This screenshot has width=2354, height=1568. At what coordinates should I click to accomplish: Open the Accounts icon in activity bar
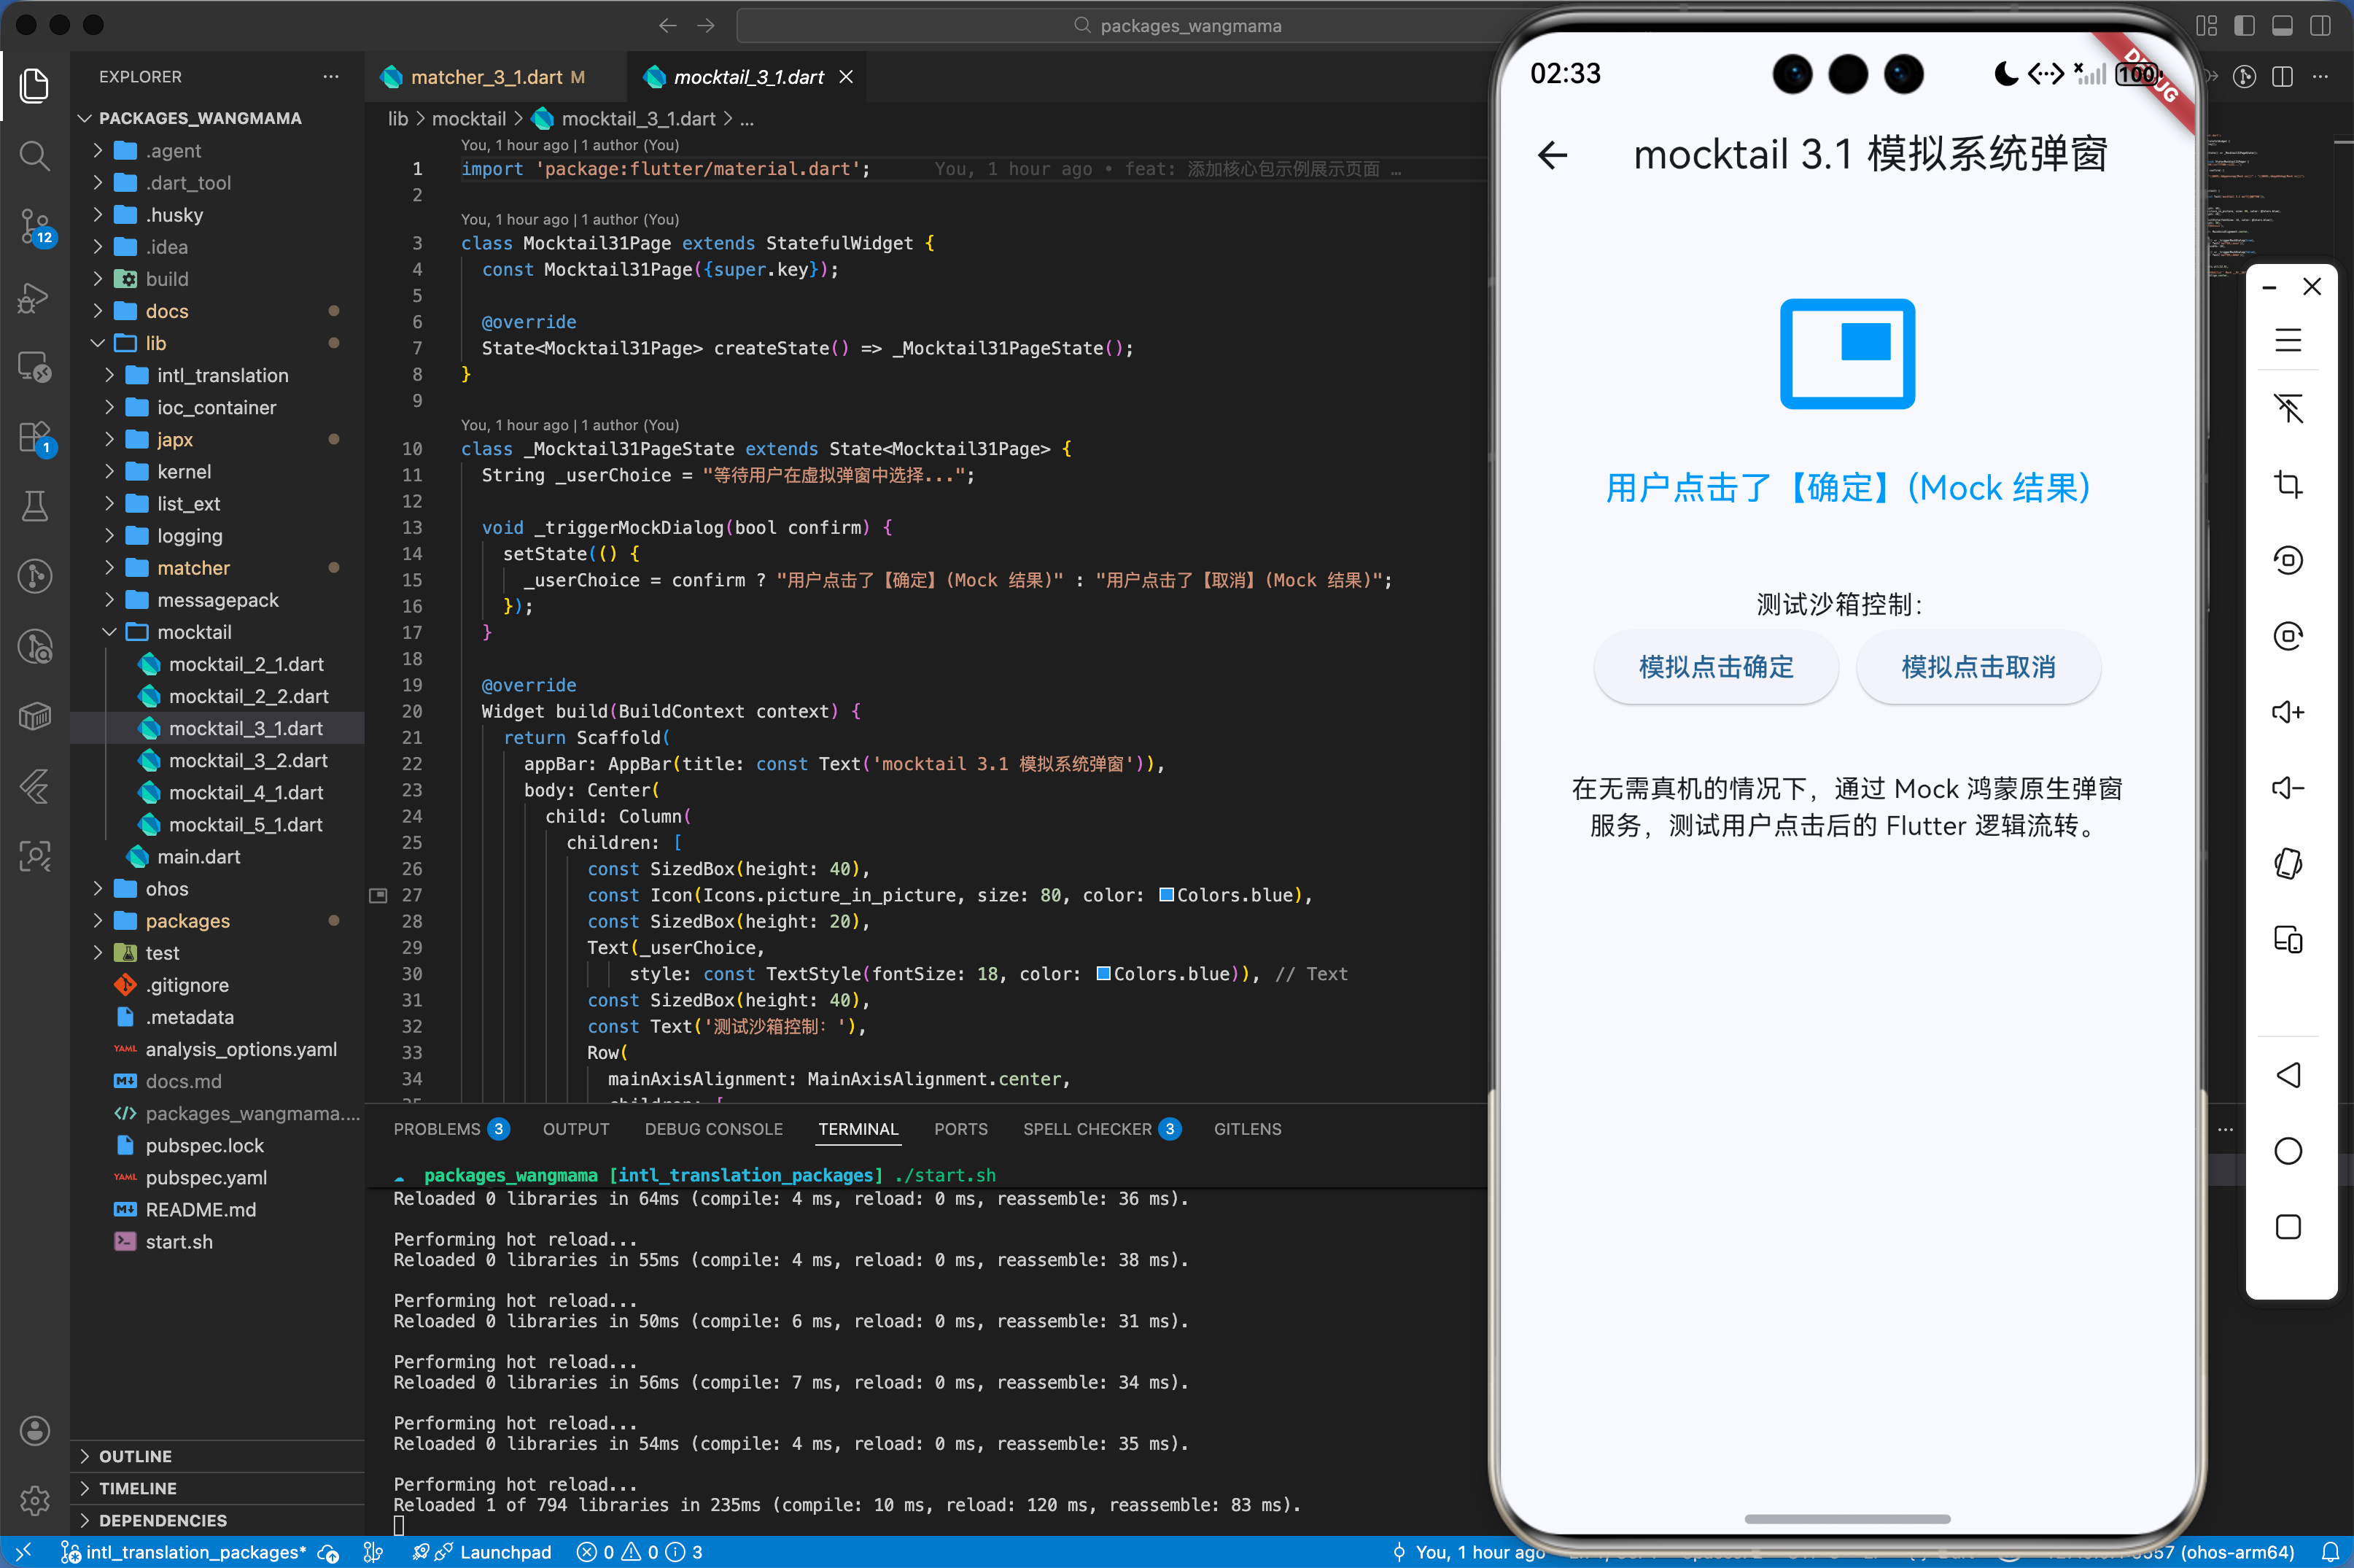34,1430
